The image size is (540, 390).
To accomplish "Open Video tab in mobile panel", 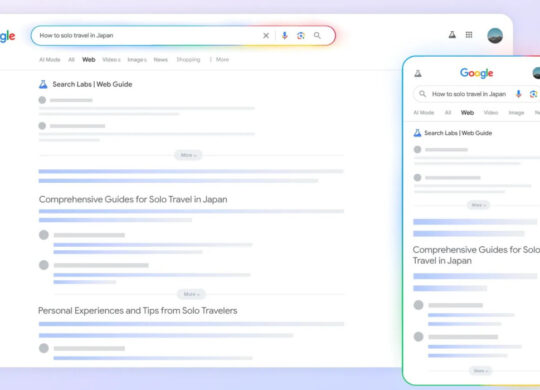I will 491,113.
